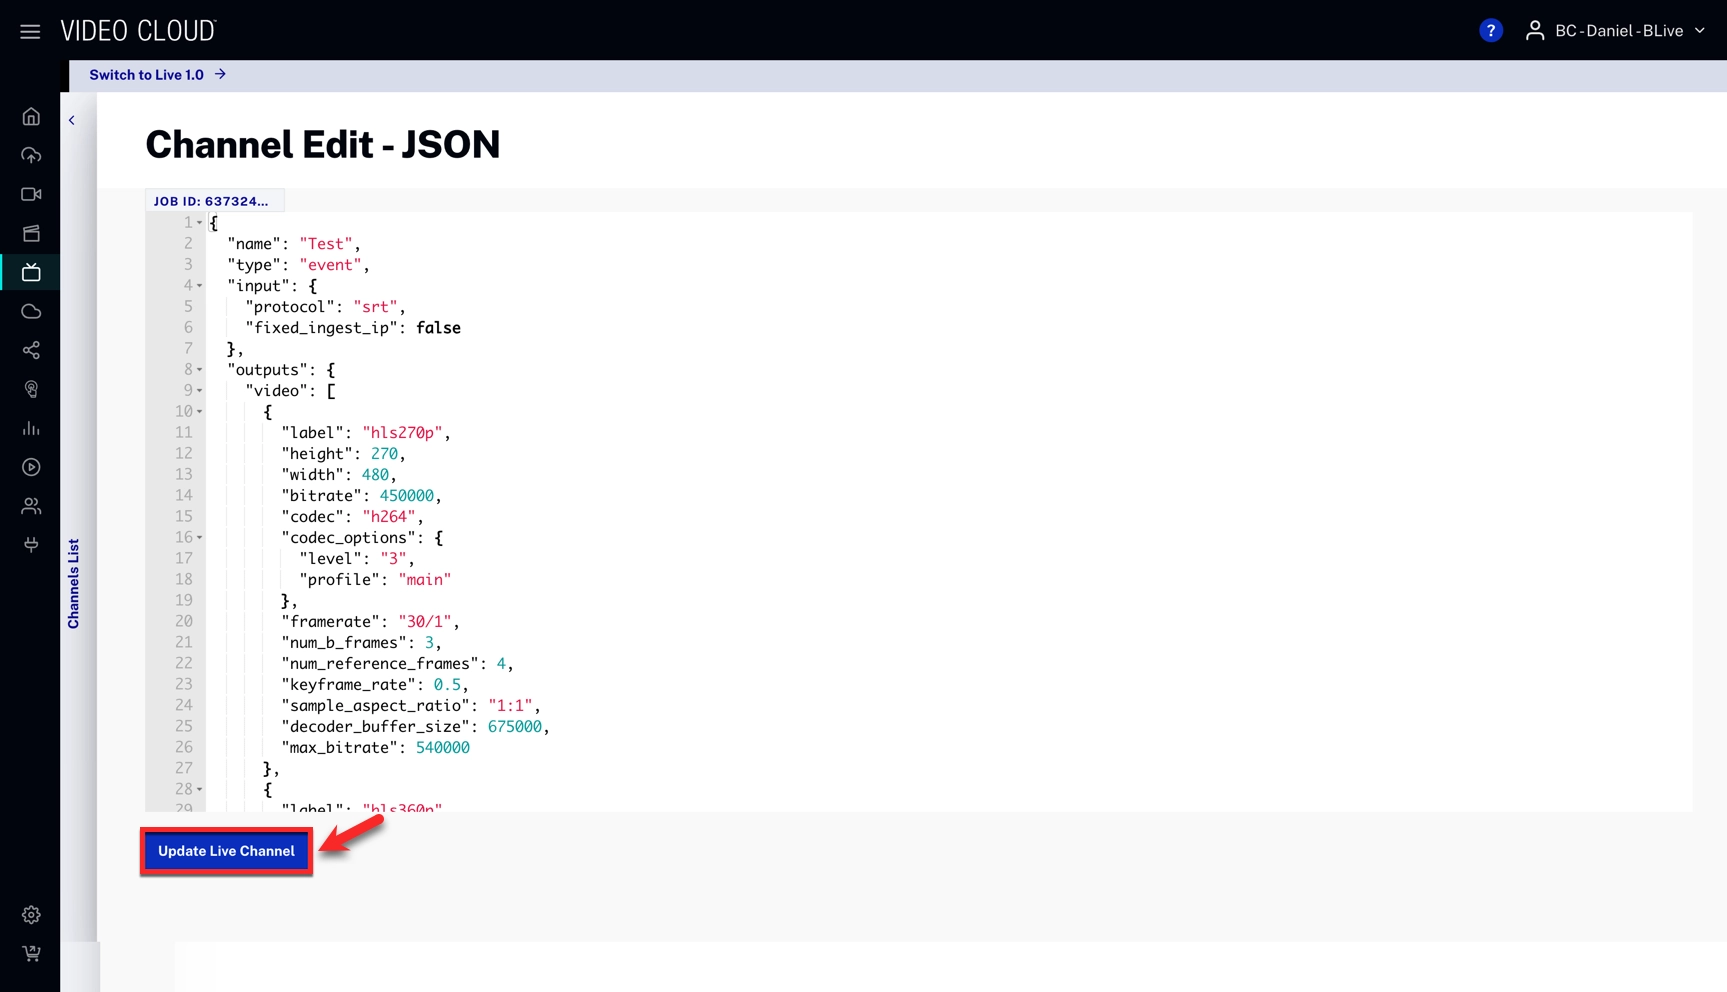Select the JOB ID: 637324... tab
Screen dimensions: 1727x992
pos(211,201)
